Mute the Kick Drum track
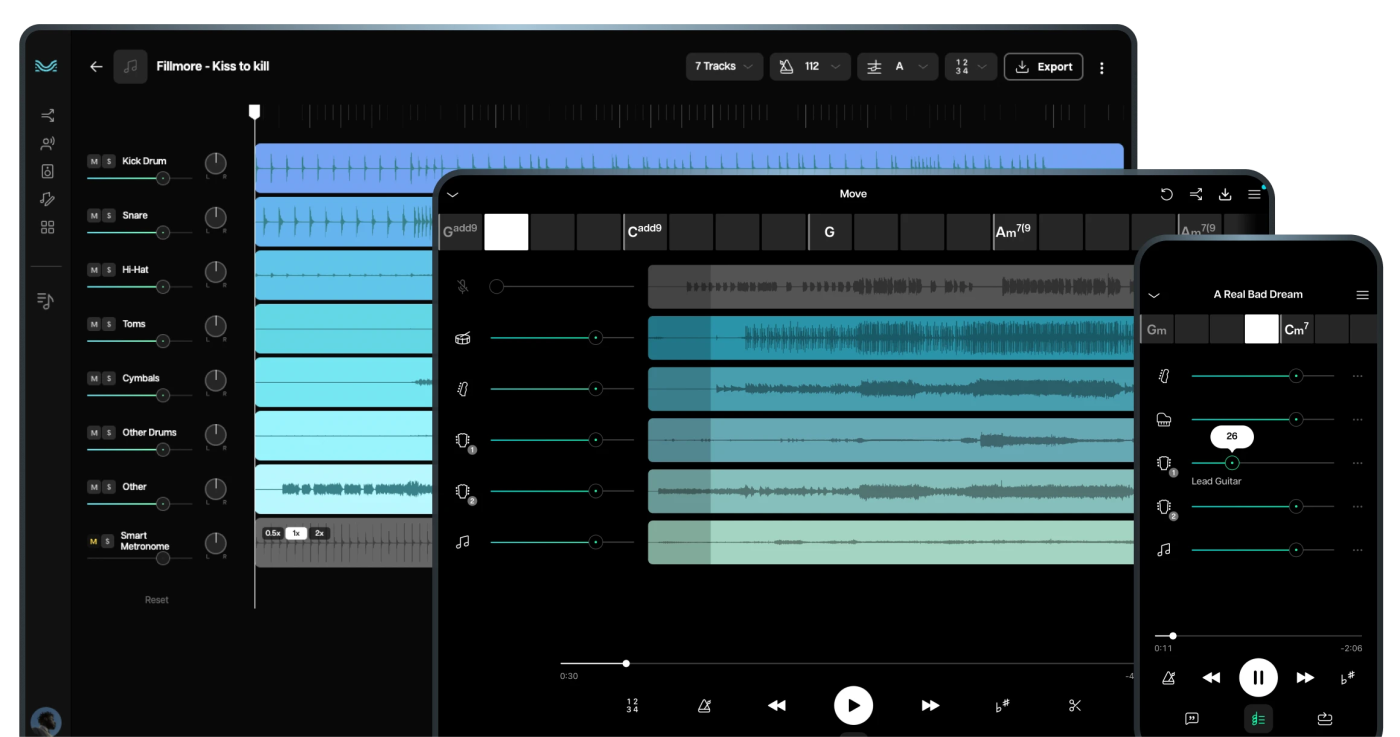The width and height of the screenshot is (1400, 737). point(94,161)
